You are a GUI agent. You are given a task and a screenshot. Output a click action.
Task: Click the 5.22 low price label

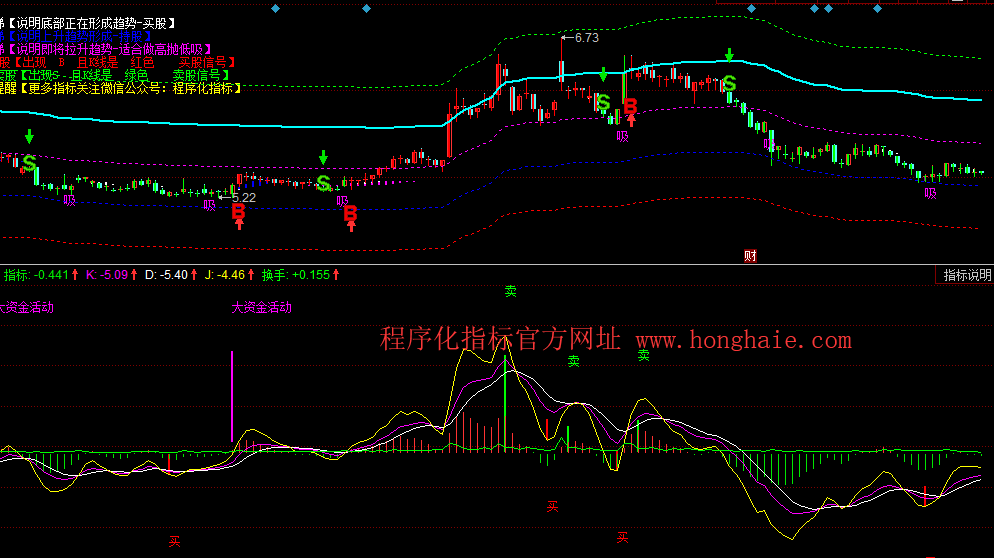pyautogui.click(x=242, y=197)
